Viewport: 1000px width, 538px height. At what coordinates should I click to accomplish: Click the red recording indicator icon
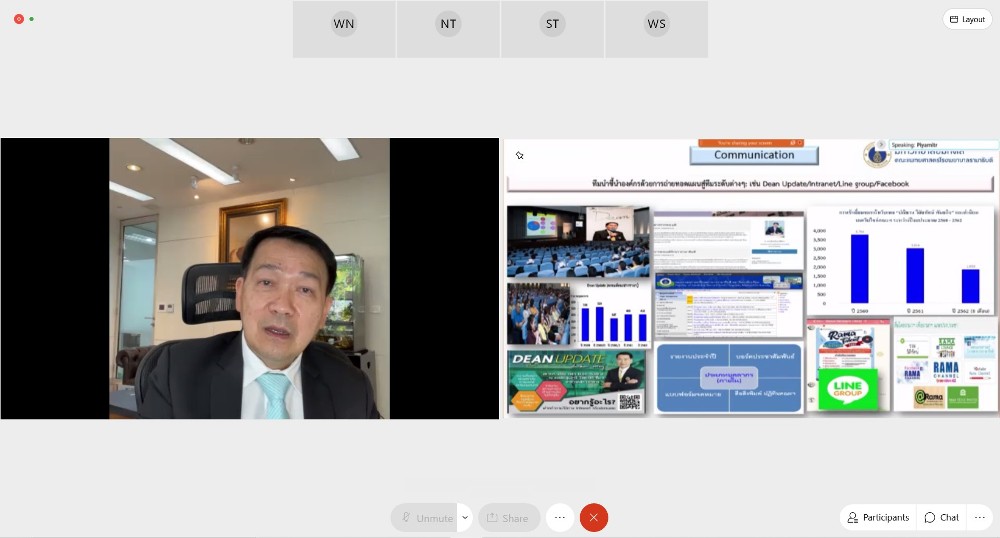pos(19,19)
